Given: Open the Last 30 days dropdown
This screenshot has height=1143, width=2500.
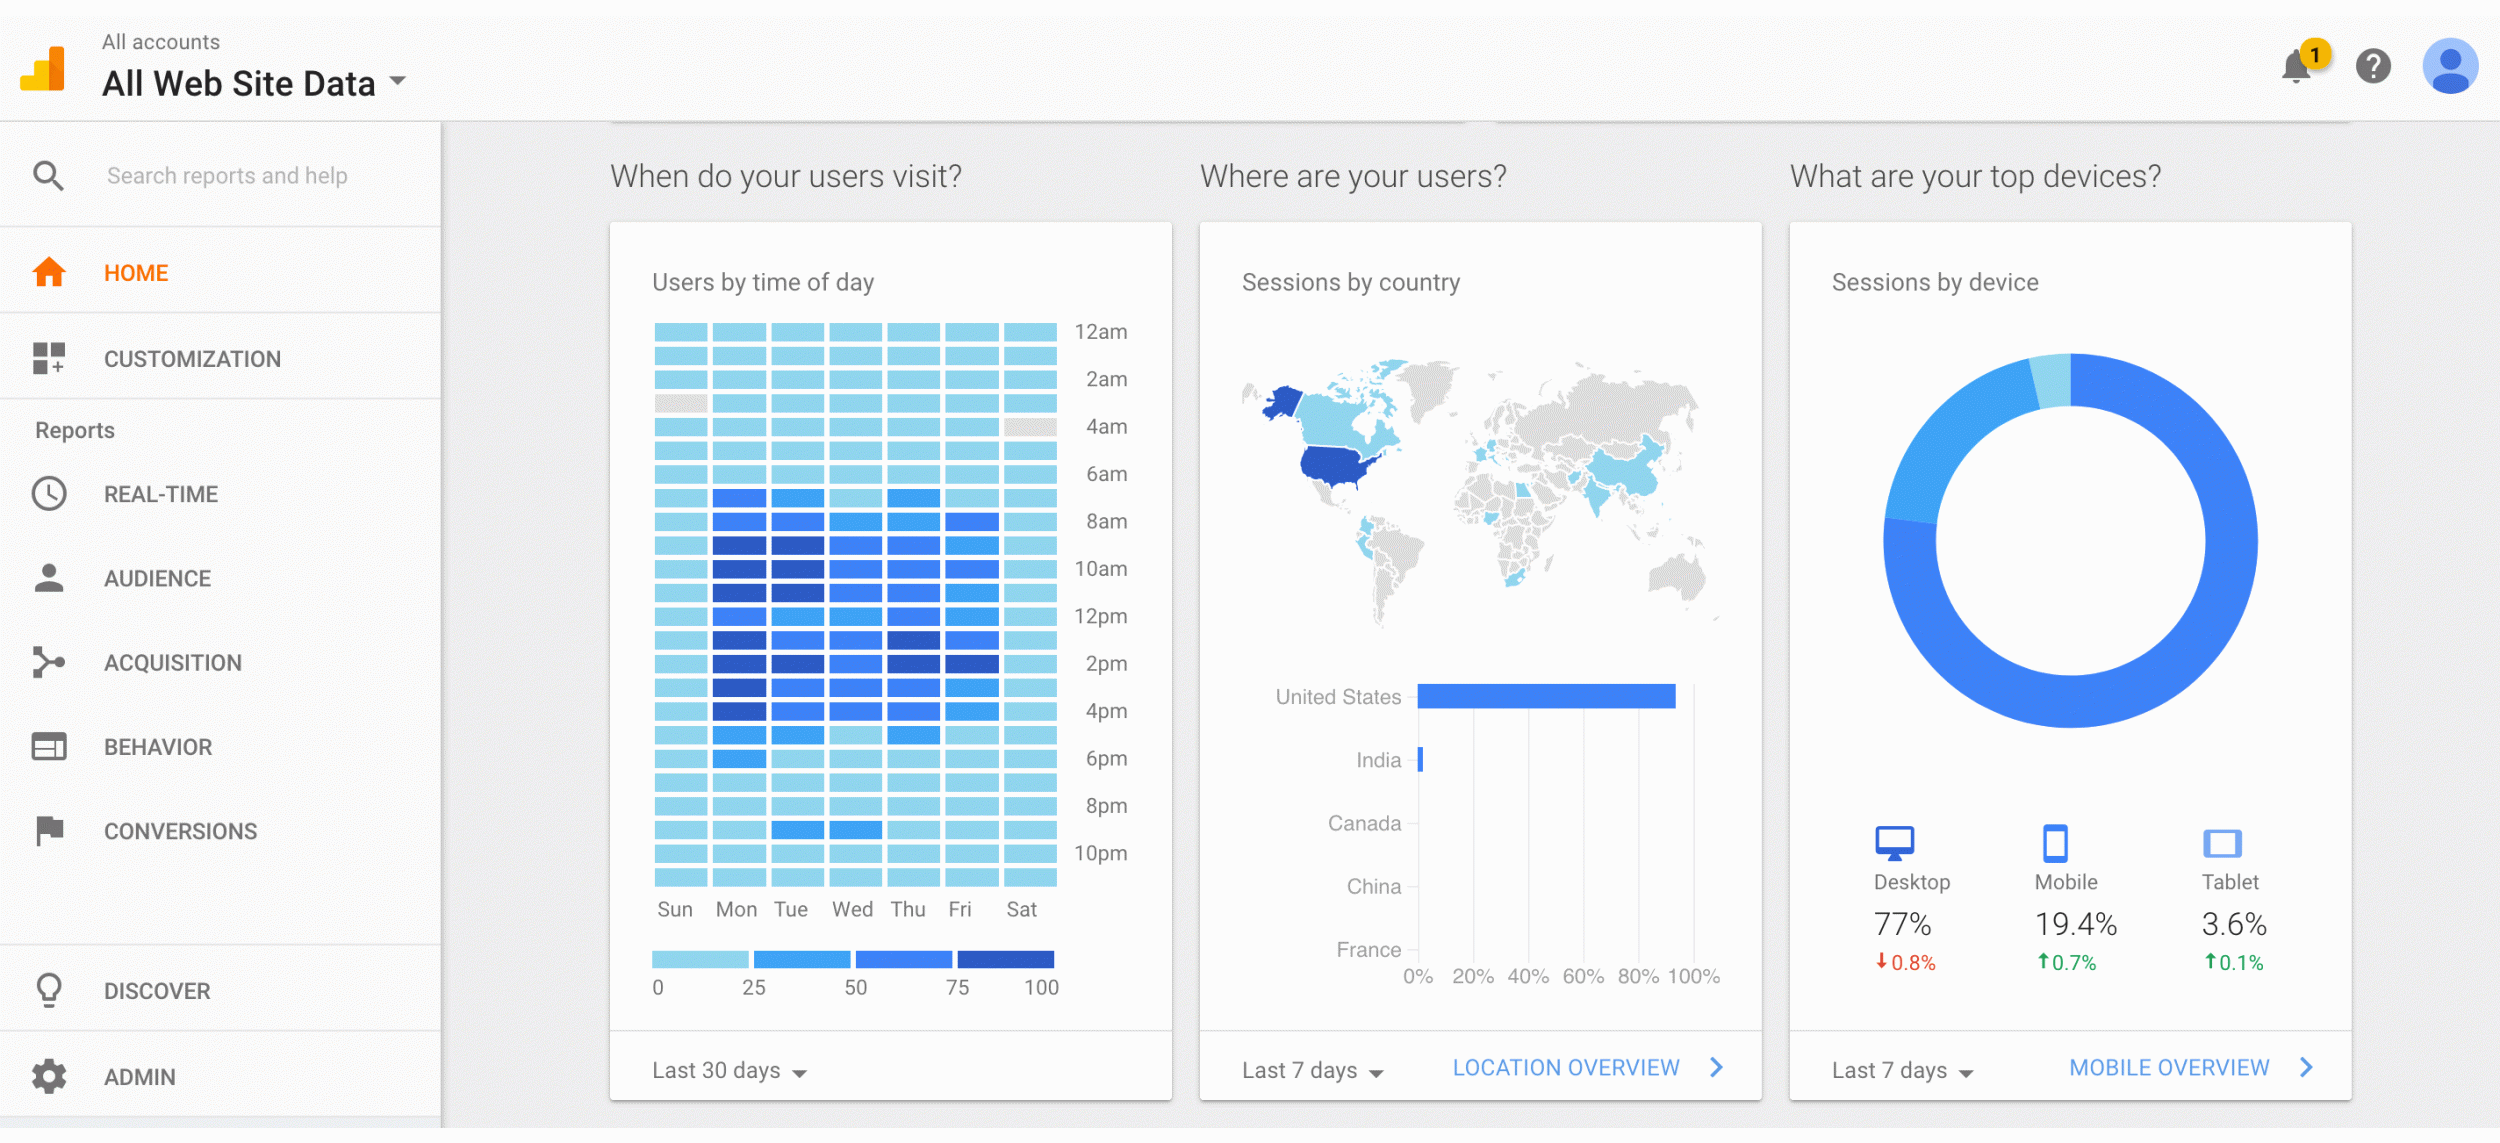Looking at the screenshot, I should (x=729, y=1071).
